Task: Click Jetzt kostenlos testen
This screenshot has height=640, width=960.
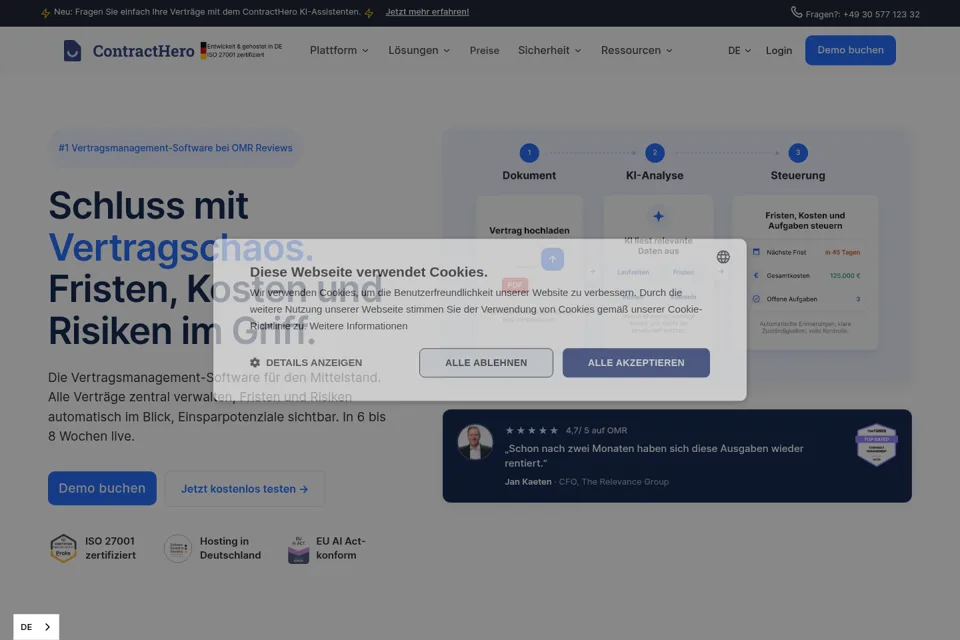Action: click(x=244, y=489)
